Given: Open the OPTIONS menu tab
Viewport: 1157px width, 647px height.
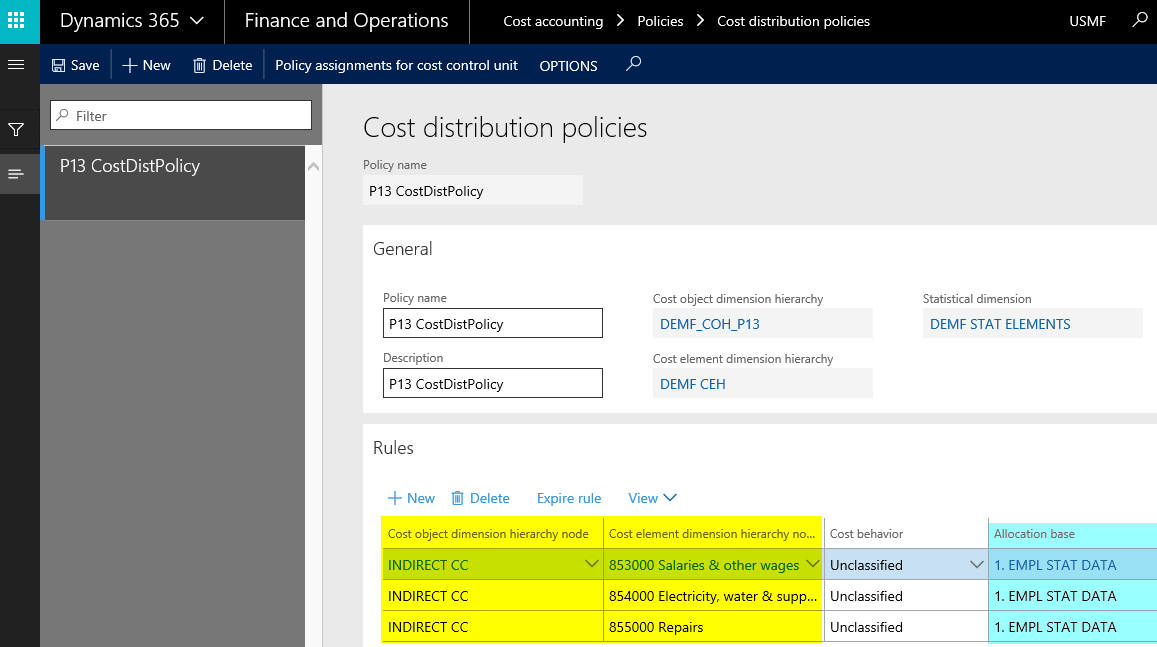Looking at the screenshot, I should [568, 66].
